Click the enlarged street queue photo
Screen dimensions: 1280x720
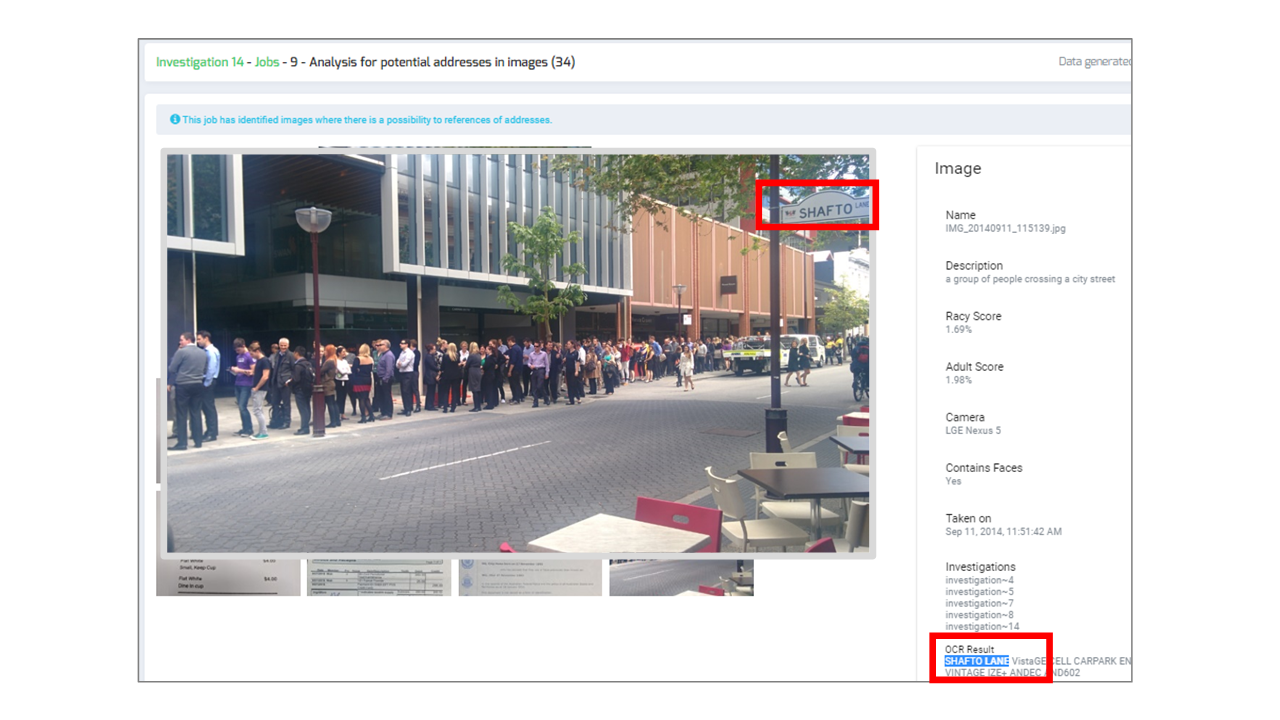point(518,353)
